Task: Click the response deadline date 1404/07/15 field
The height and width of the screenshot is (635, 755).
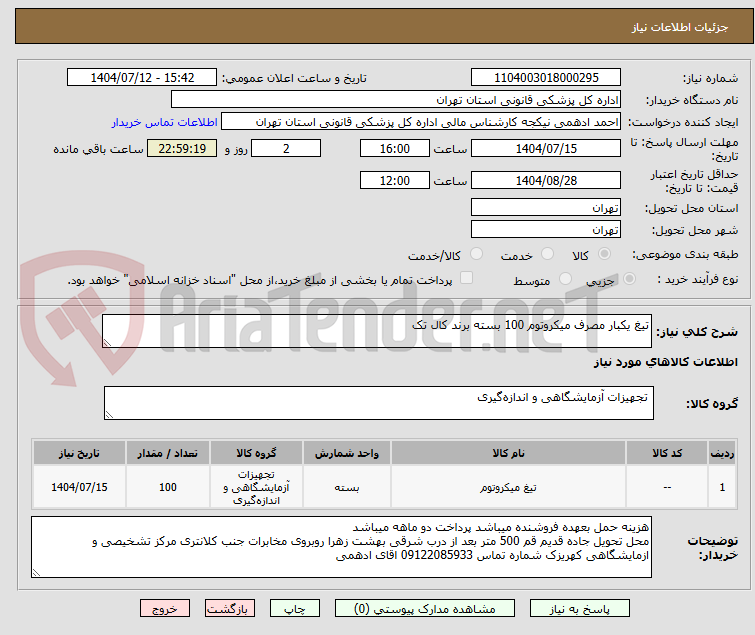Action: pos(546,148)
